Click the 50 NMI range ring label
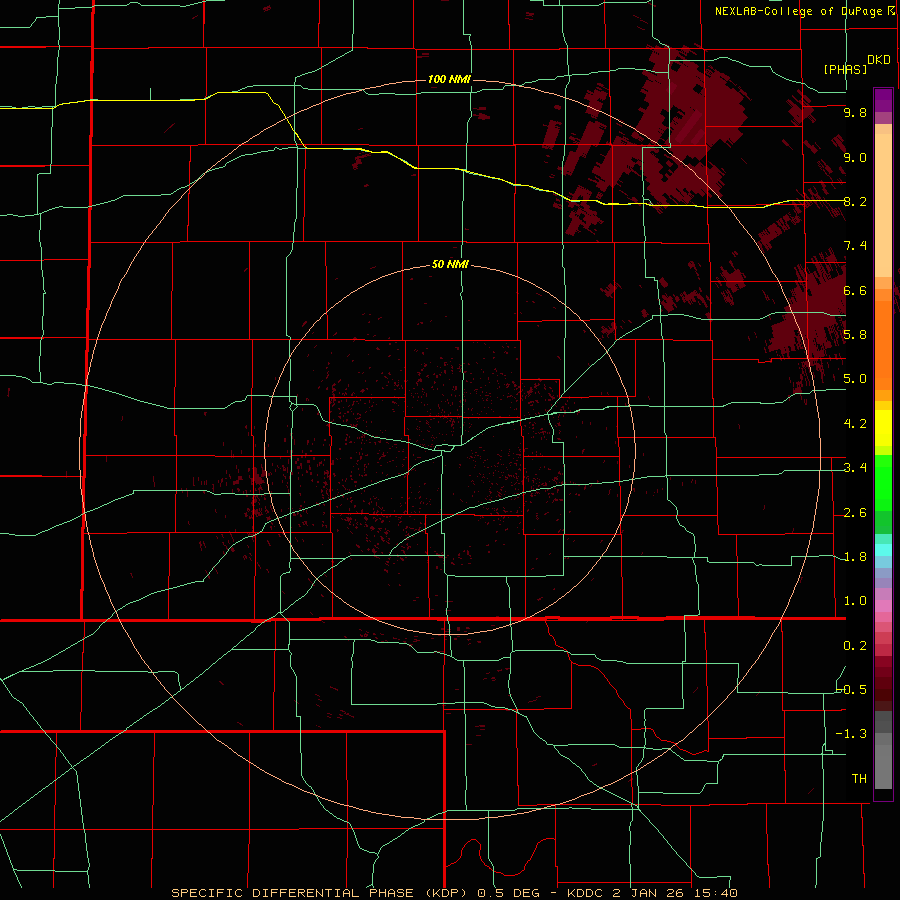Viewport: 900px width, 900px height. coord(450,265)
